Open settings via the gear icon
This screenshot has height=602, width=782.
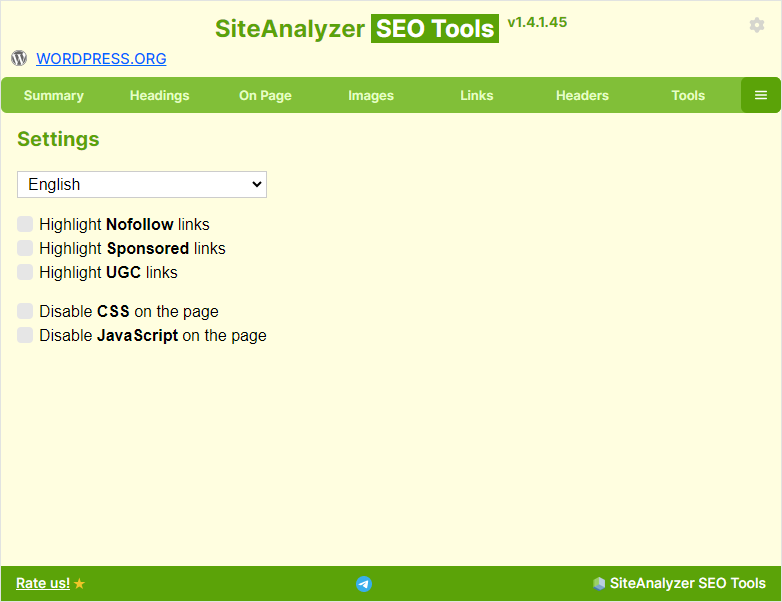pyautogui.click(x=757, y=25)
